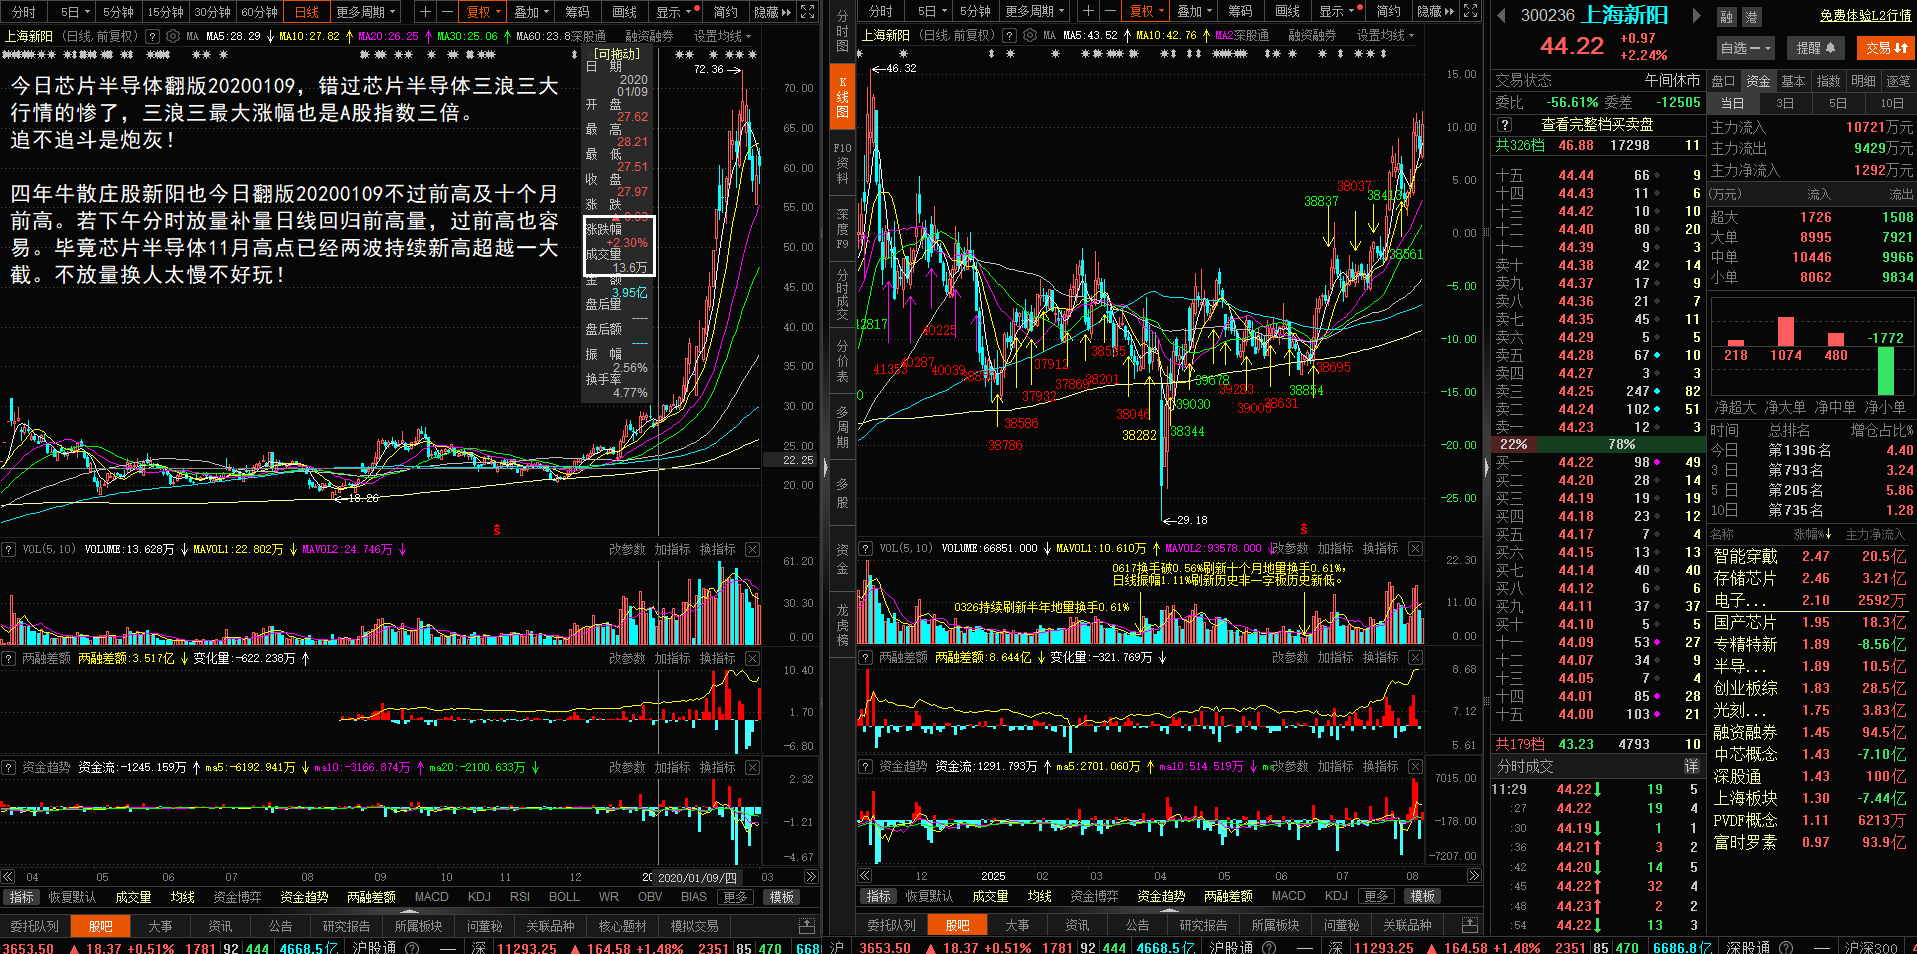Click 模板 button on left indicator bar
The width and height of the screenshot is (1917, 954).
point(783,897)
